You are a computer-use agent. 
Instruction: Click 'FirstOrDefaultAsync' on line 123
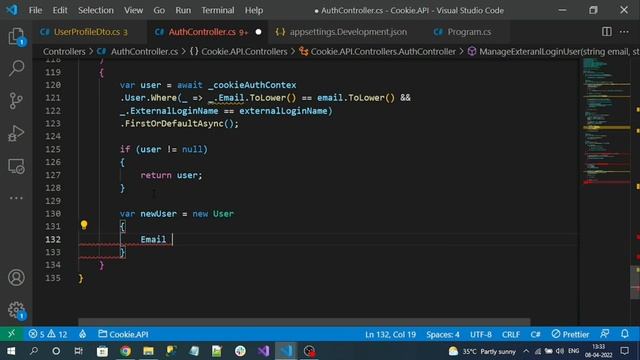[174, 124]
